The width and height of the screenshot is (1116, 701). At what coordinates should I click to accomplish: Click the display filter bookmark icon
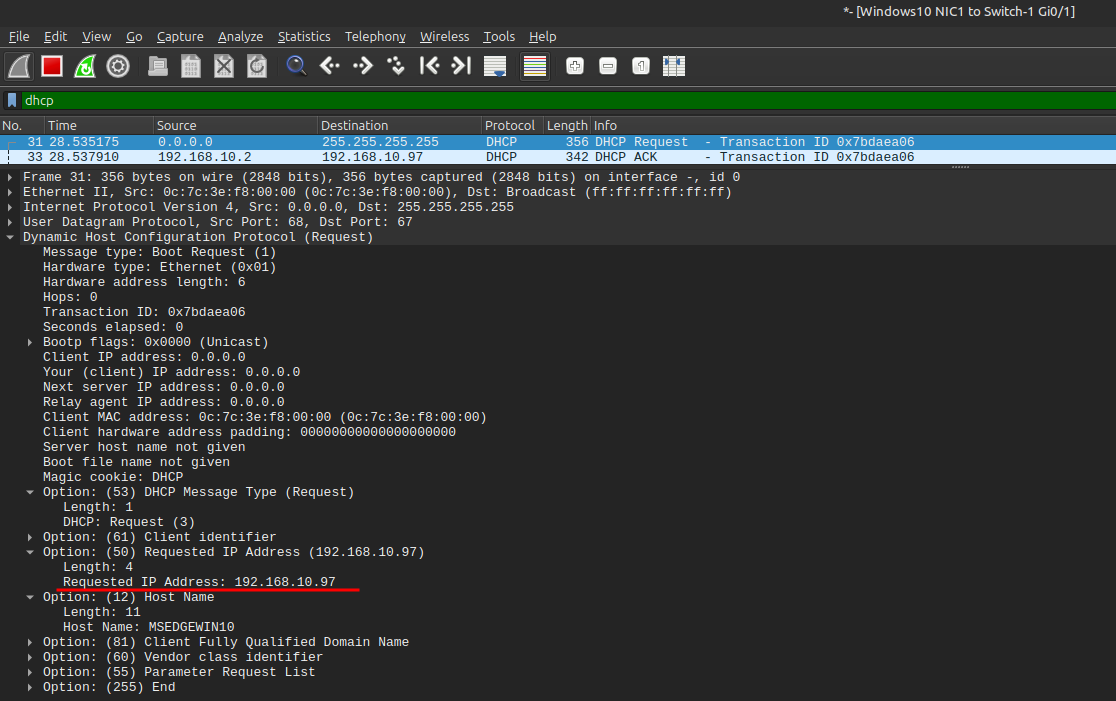pos(12,100)
